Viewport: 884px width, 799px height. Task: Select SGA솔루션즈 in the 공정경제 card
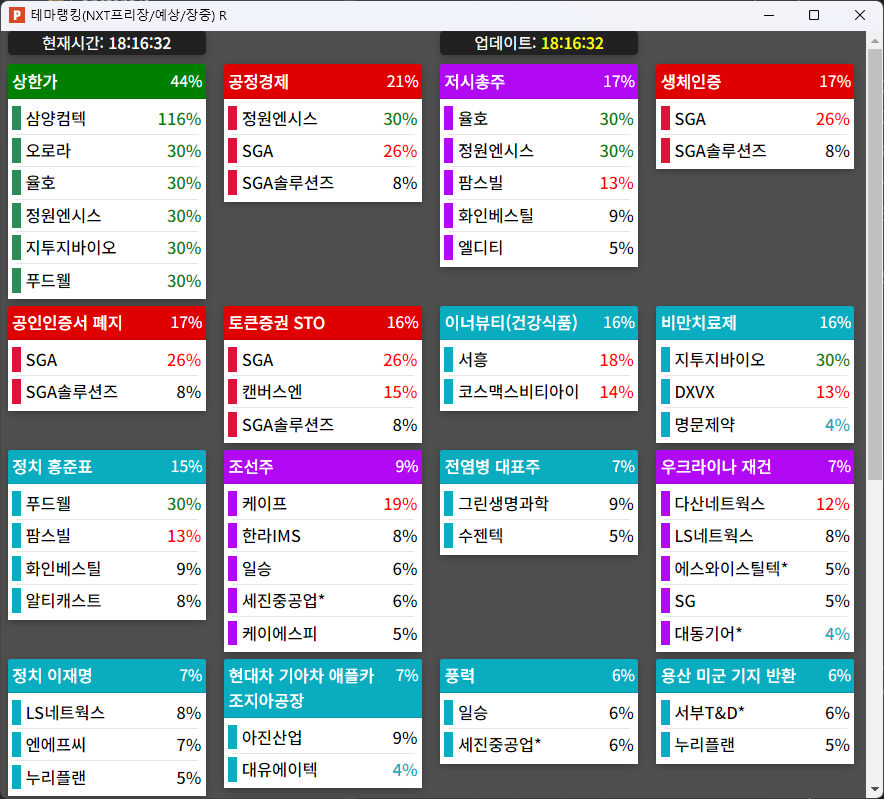coord(323,183)
